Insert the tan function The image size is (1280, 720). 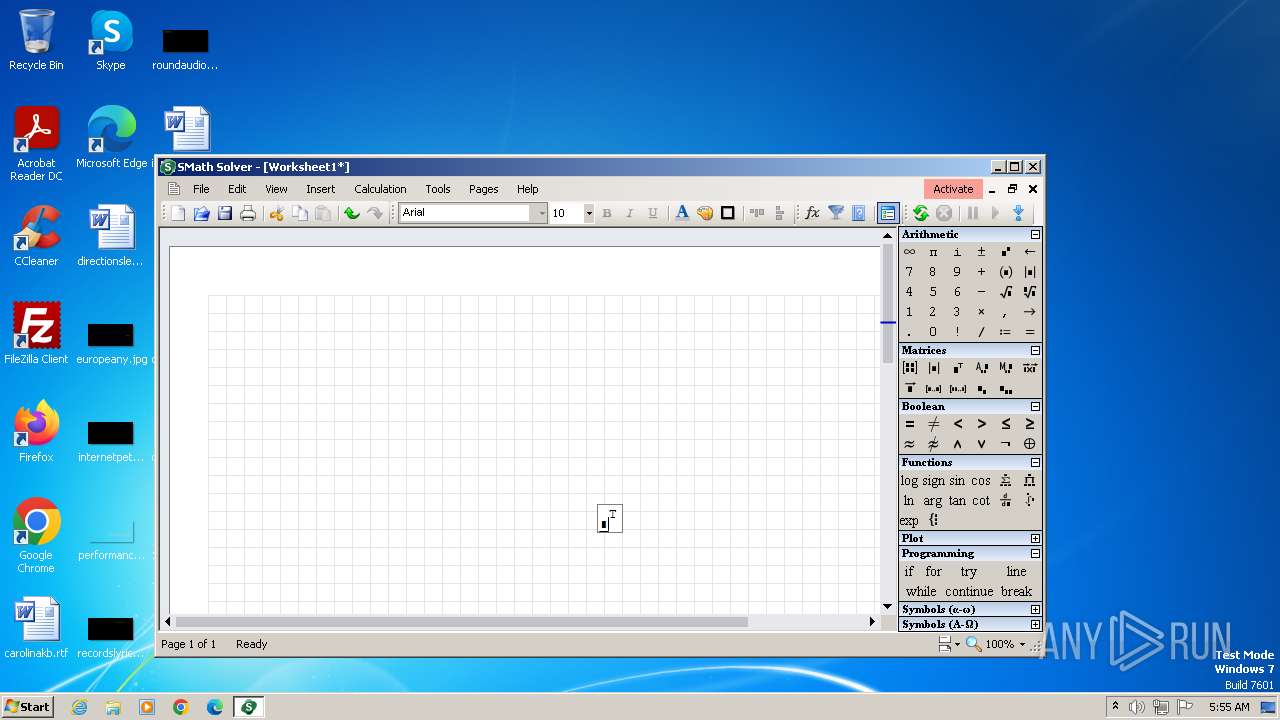click(957, 501)
